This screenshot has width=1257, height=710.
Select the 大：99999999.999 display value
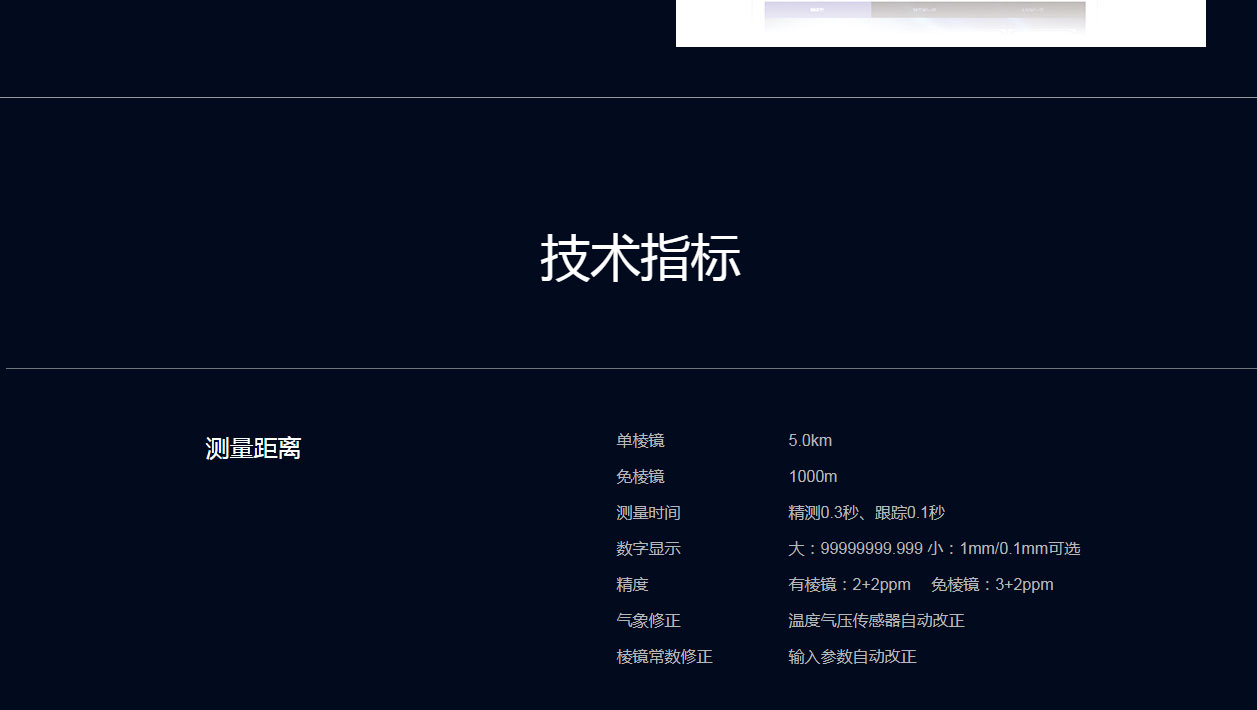click(x=855, y=549)
